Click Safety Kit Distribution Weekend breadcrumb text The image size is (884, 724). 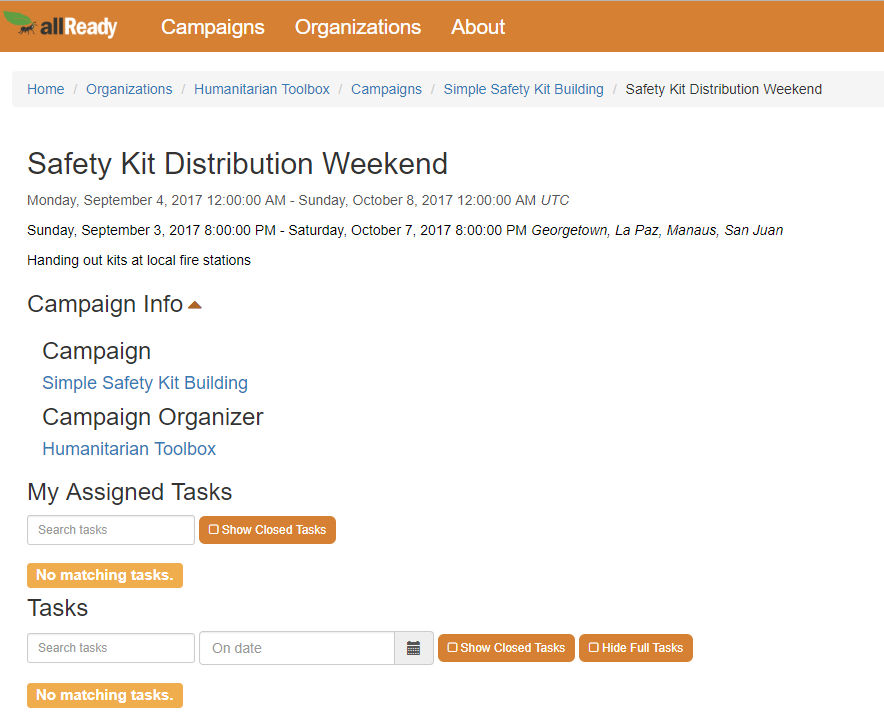723,89
